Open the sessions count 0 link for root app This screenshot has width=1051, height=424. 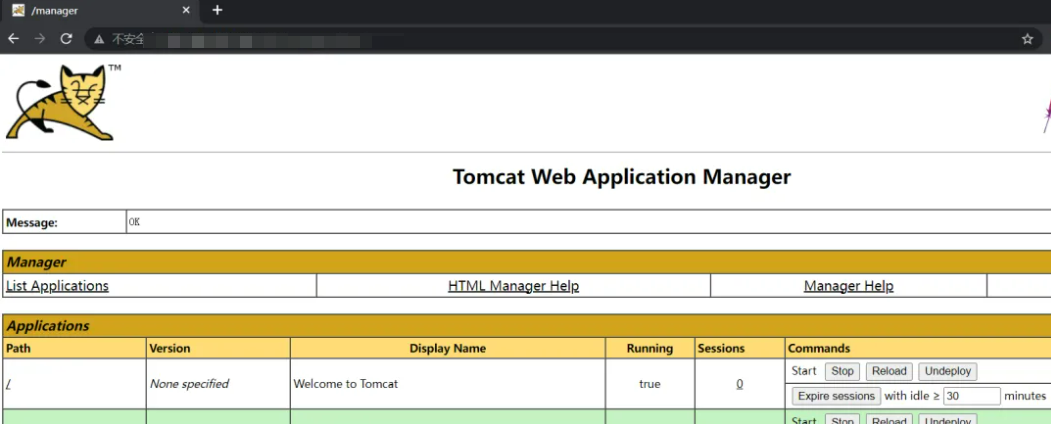coord(739,384)
